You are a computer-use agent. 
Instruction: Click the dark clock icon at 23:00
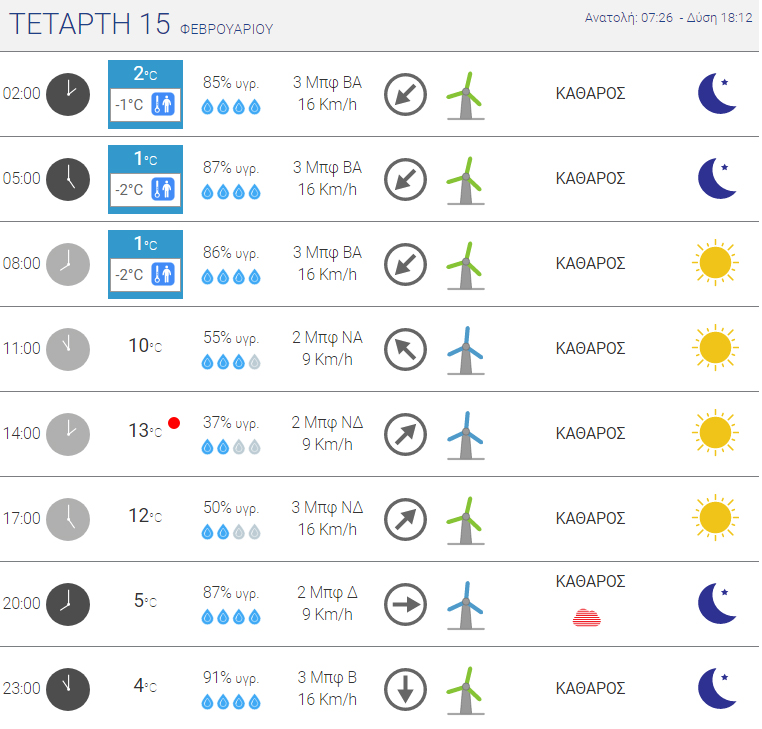pyautogui.click(x=68, y=689)
